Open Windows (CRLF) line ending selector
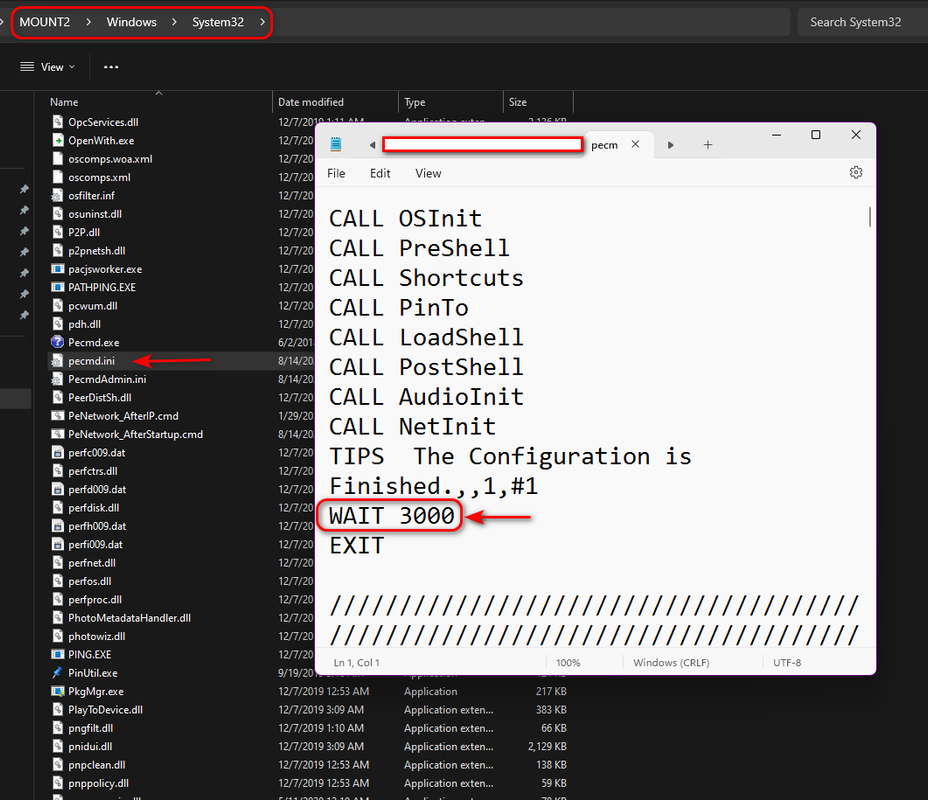 (671, 663)
